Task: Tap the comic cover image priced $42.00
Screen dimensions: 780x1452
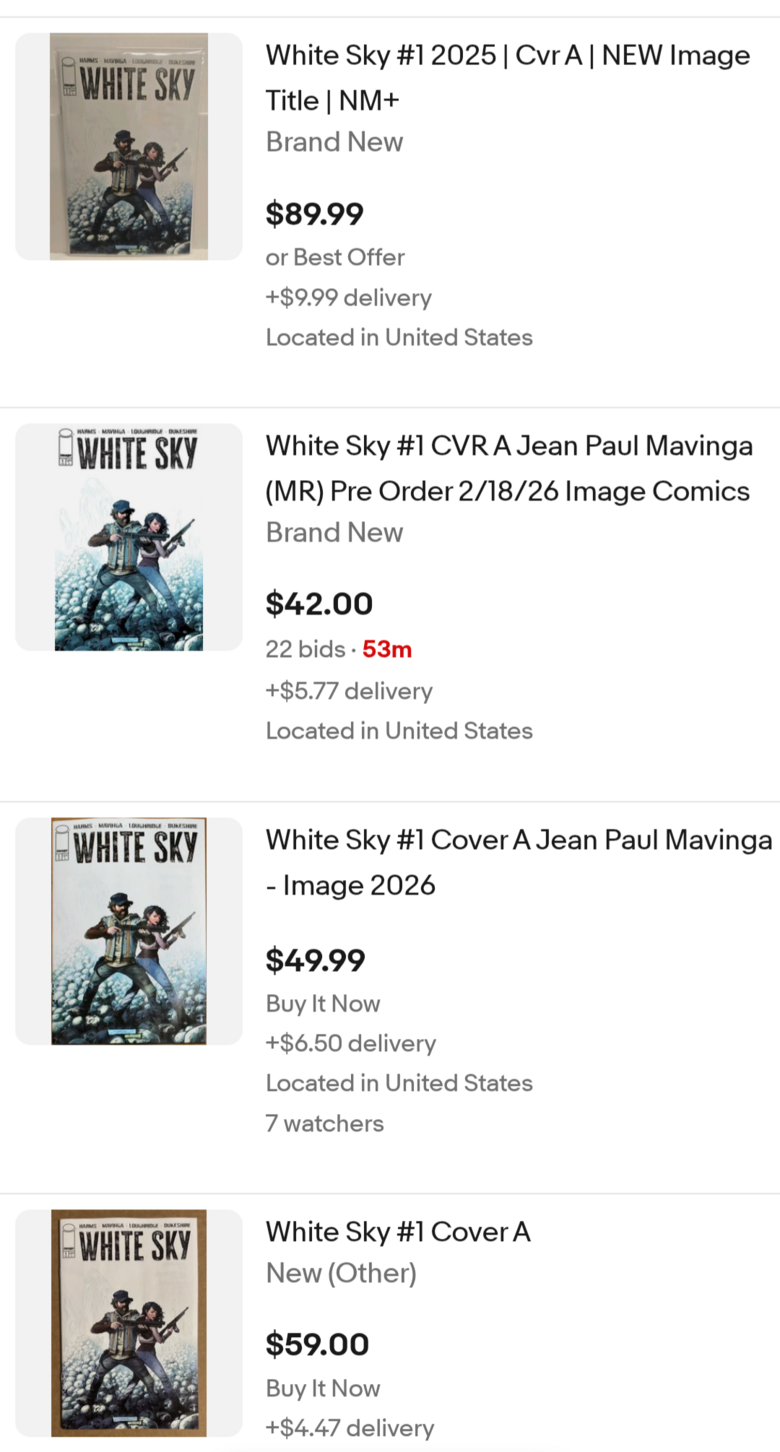Action: [x=129, y=537]
